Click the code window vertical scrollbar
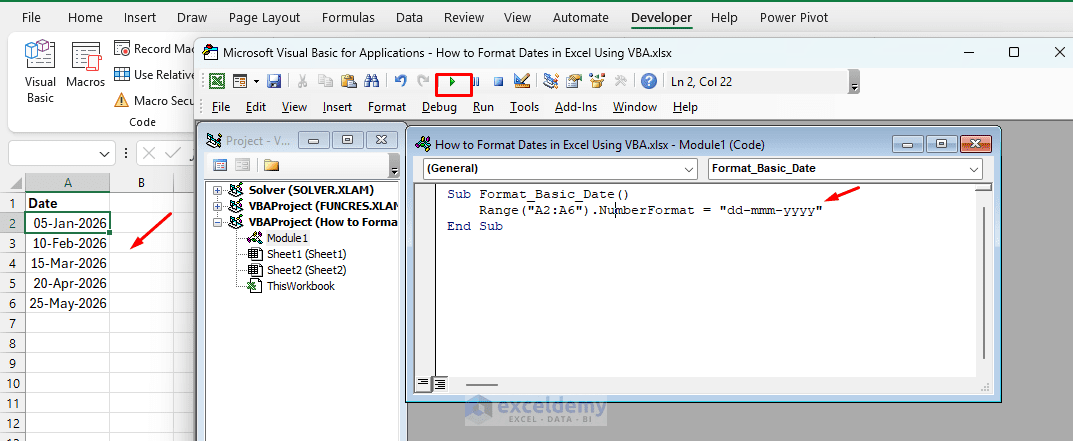This screenshot has height=441, width=1073. pyautogui.click(x=985, y=284)
